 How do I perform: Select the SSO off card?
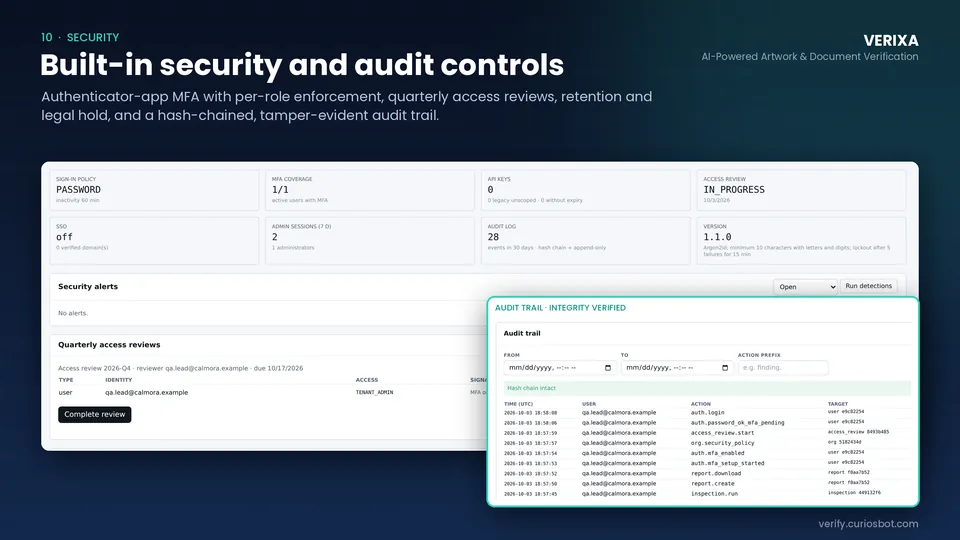pos(154,241)
